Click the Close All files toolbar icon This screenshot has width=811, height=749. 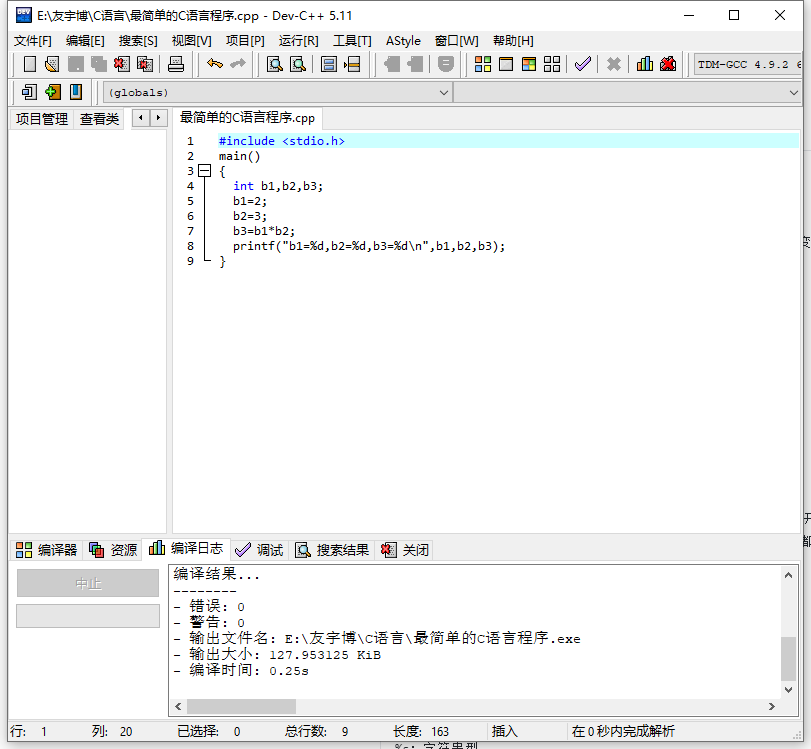145,64
